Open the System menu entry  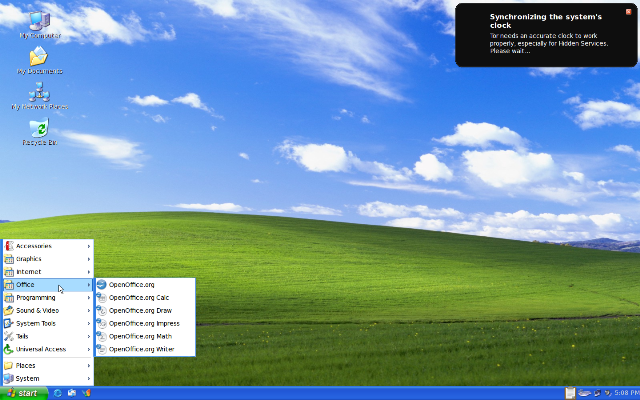point(48,378)
